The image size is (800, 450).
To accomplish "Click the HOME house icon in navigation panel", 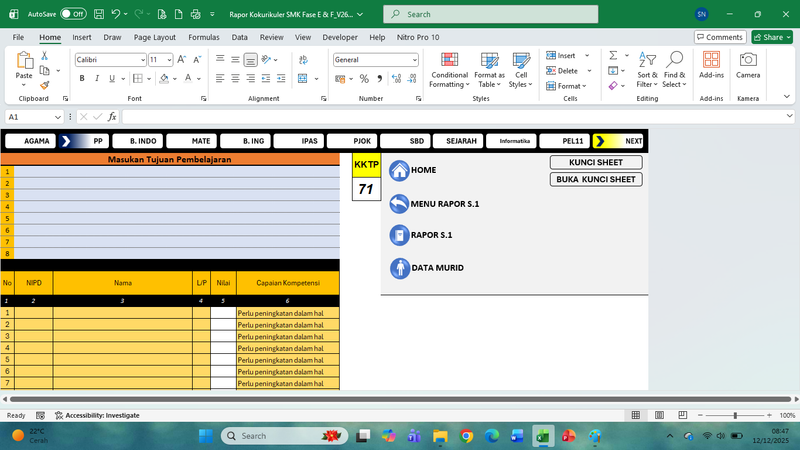I will point(399,171).
